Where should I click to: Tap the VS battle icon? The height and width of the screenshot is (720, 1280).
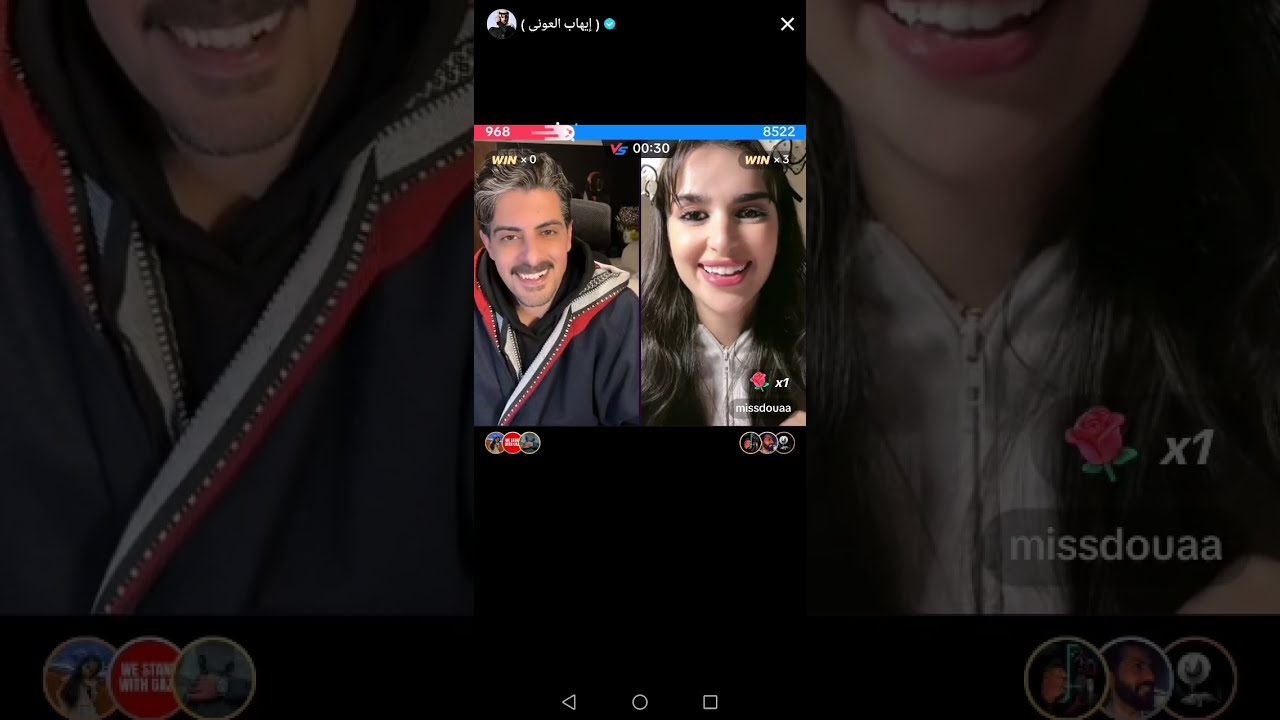tap(619, 149)
